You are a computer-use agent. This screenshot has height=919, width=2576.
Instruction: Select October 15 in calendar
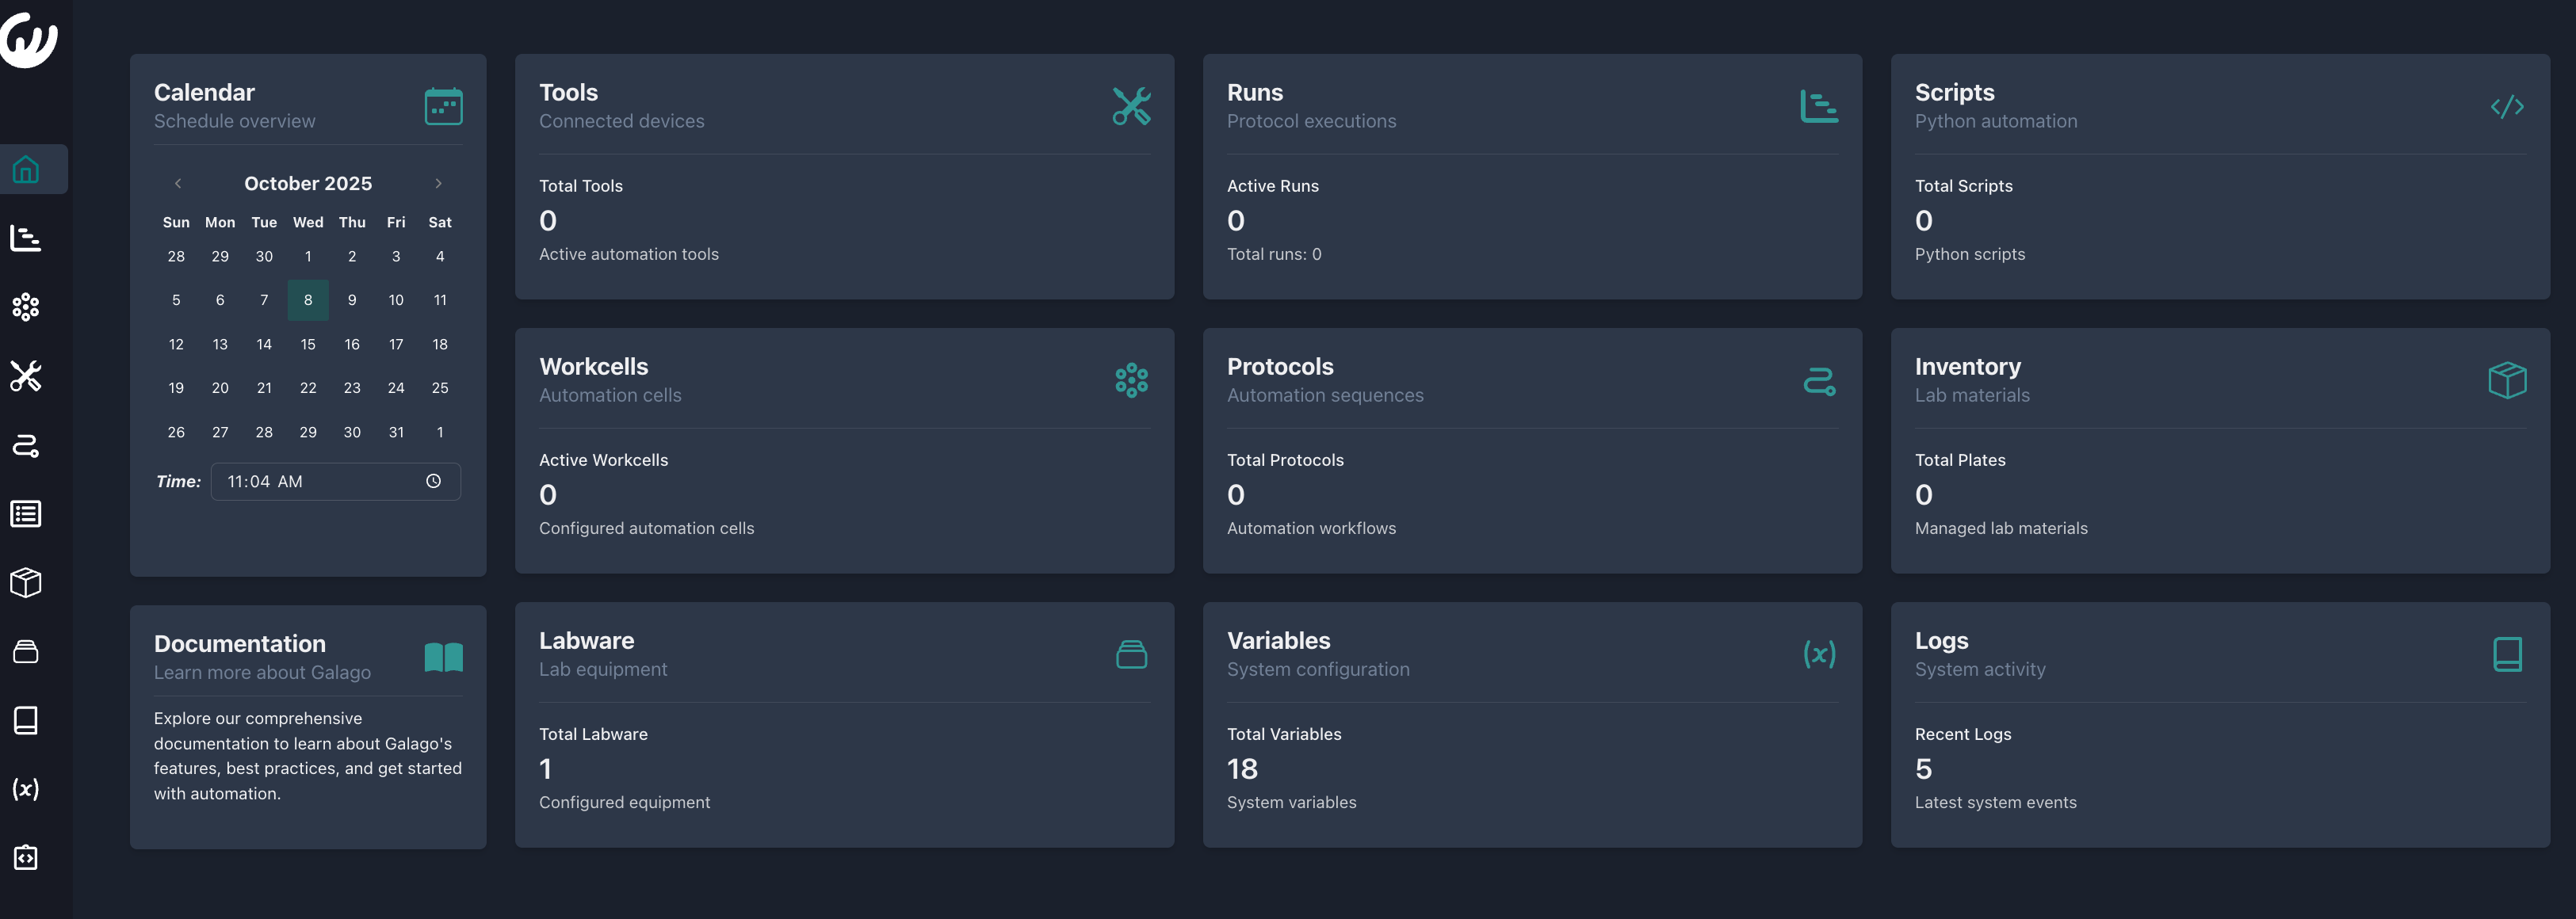[x=308, y=344]
